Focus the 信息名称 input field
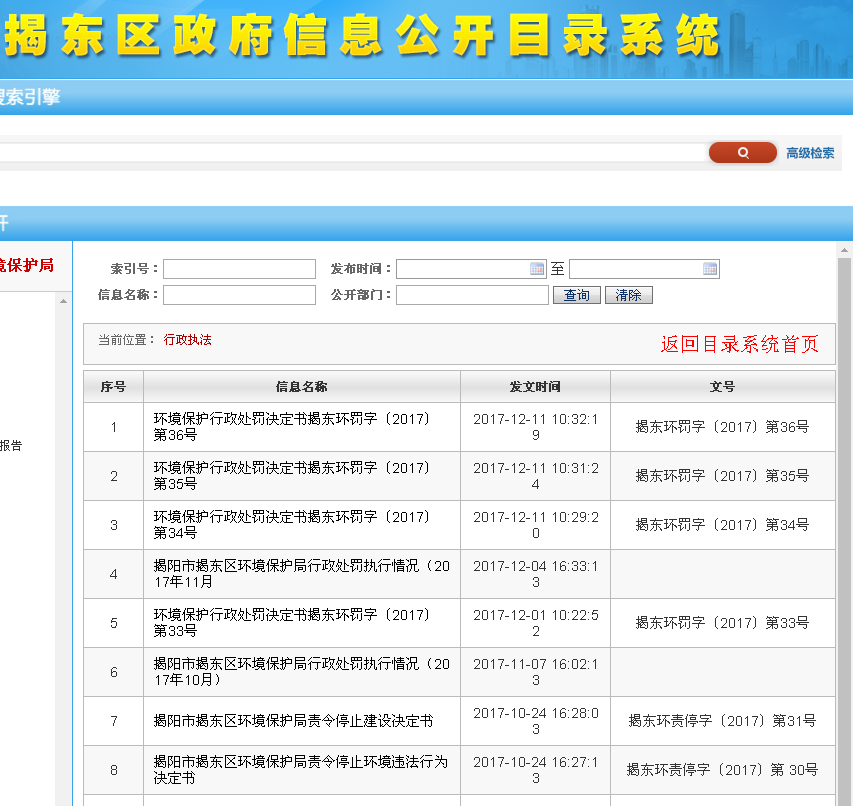The image size is (853, 806). (x=239, y=295)
